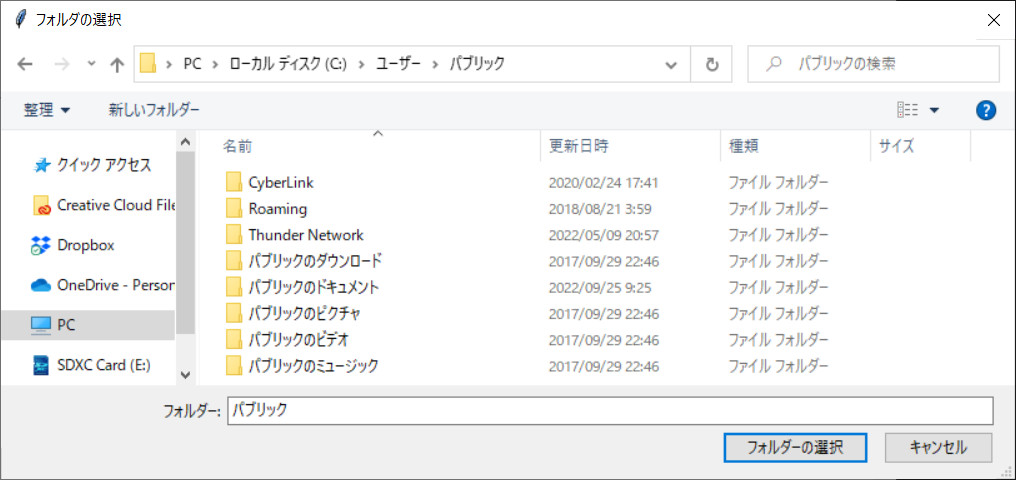Open the view options dropdown arrow
This screenshot has height=480, width=1016.
point(934,110)
